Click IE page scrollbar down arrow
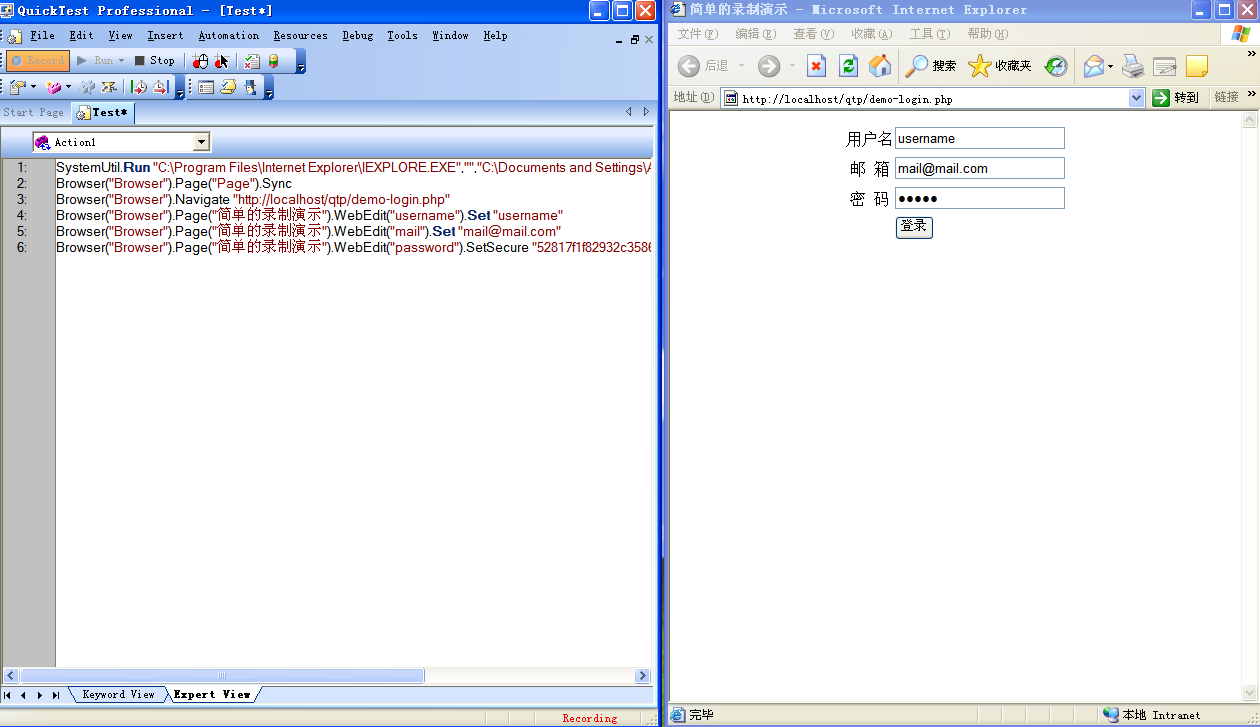The image size is (1260, 727). point(1249,693)
